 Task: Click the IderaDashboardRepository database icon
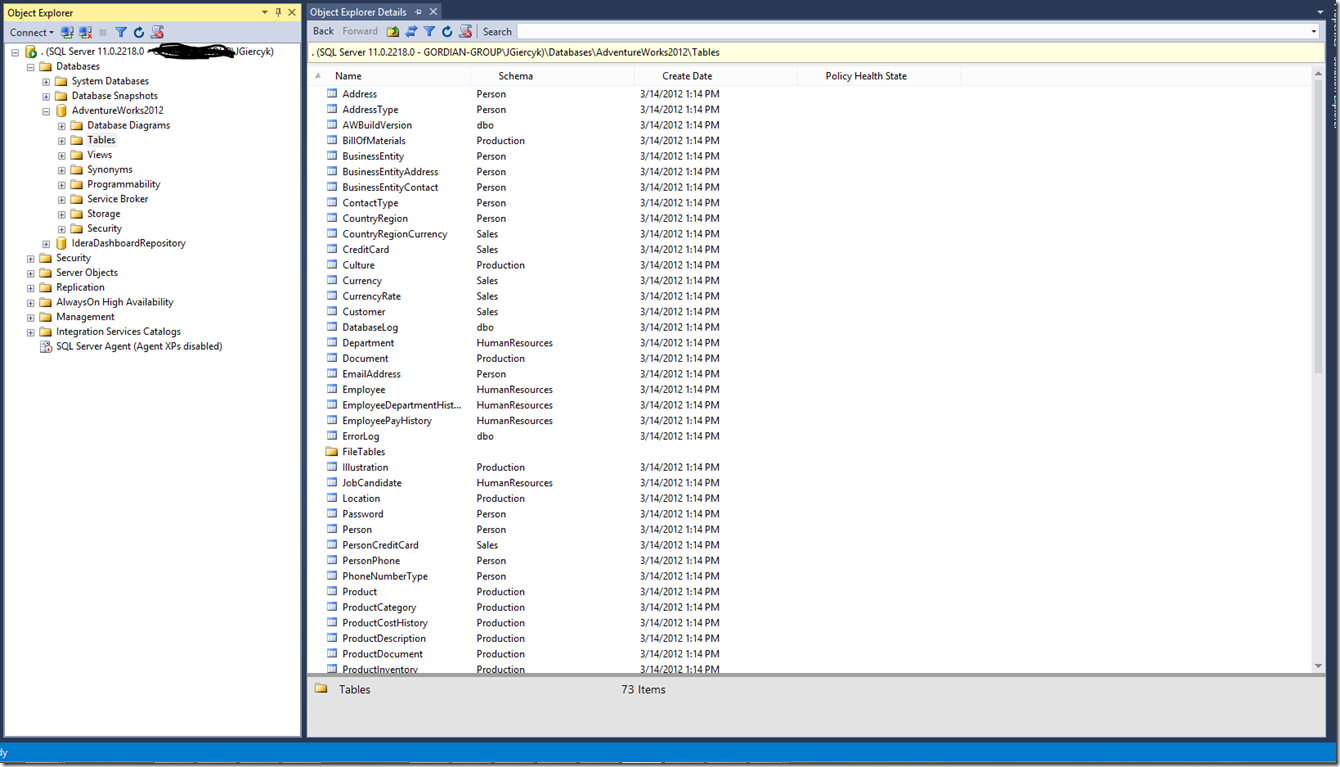pos(61,244)
